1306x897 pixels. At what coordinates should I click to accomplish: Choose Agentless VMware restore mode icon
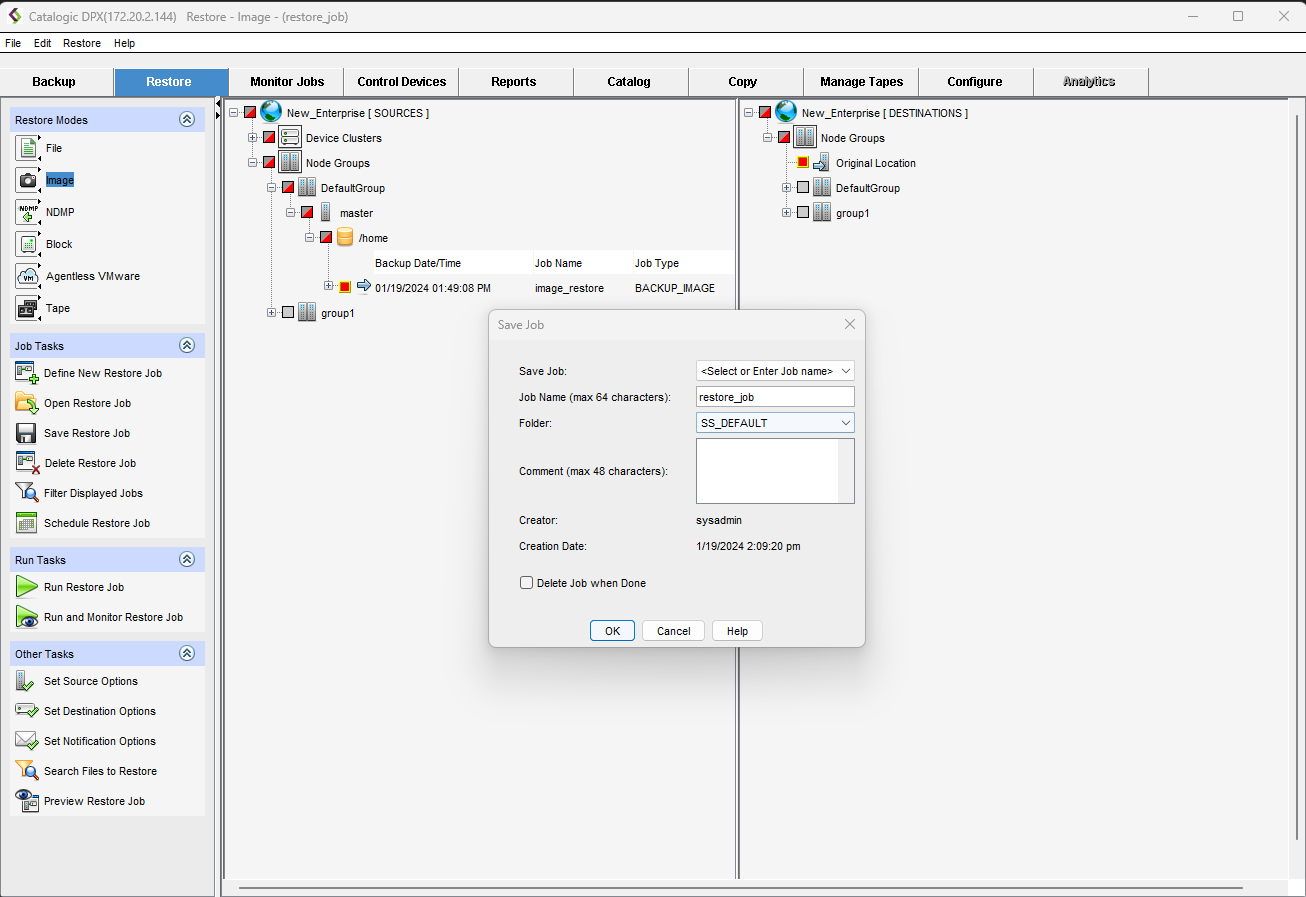(27, 276)
